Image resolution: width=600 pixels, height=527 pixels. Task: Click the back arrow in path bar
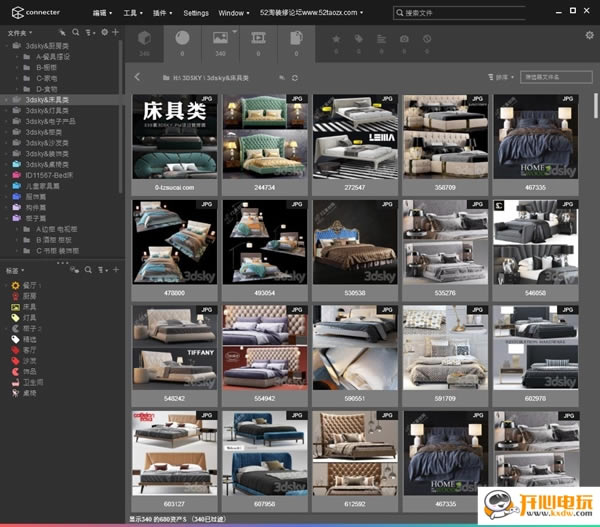(137, 77)
